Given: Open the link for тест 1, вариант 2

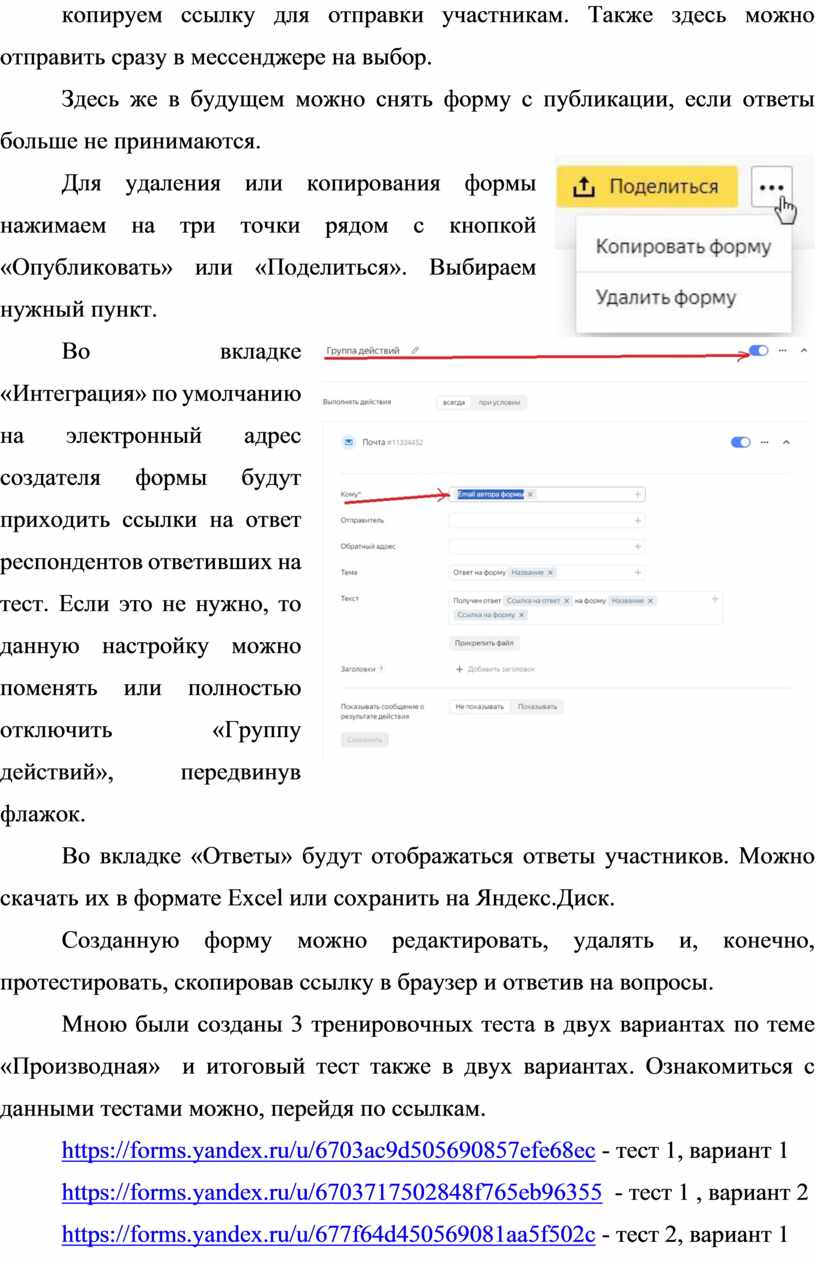Looking at the screenshot, I should [332, 1191].
